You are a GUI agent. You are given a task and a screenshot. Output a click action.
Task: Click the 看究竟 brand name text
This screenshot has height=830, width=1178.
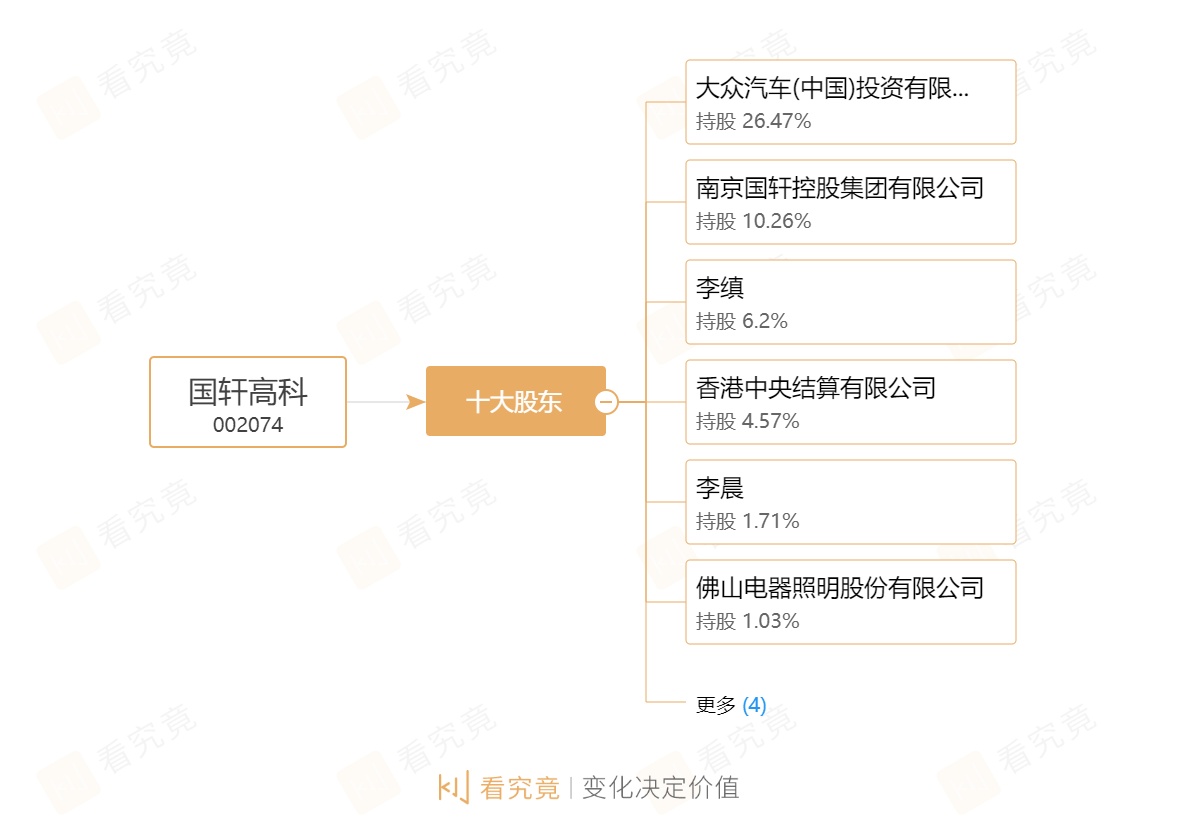tap(520, 788)
